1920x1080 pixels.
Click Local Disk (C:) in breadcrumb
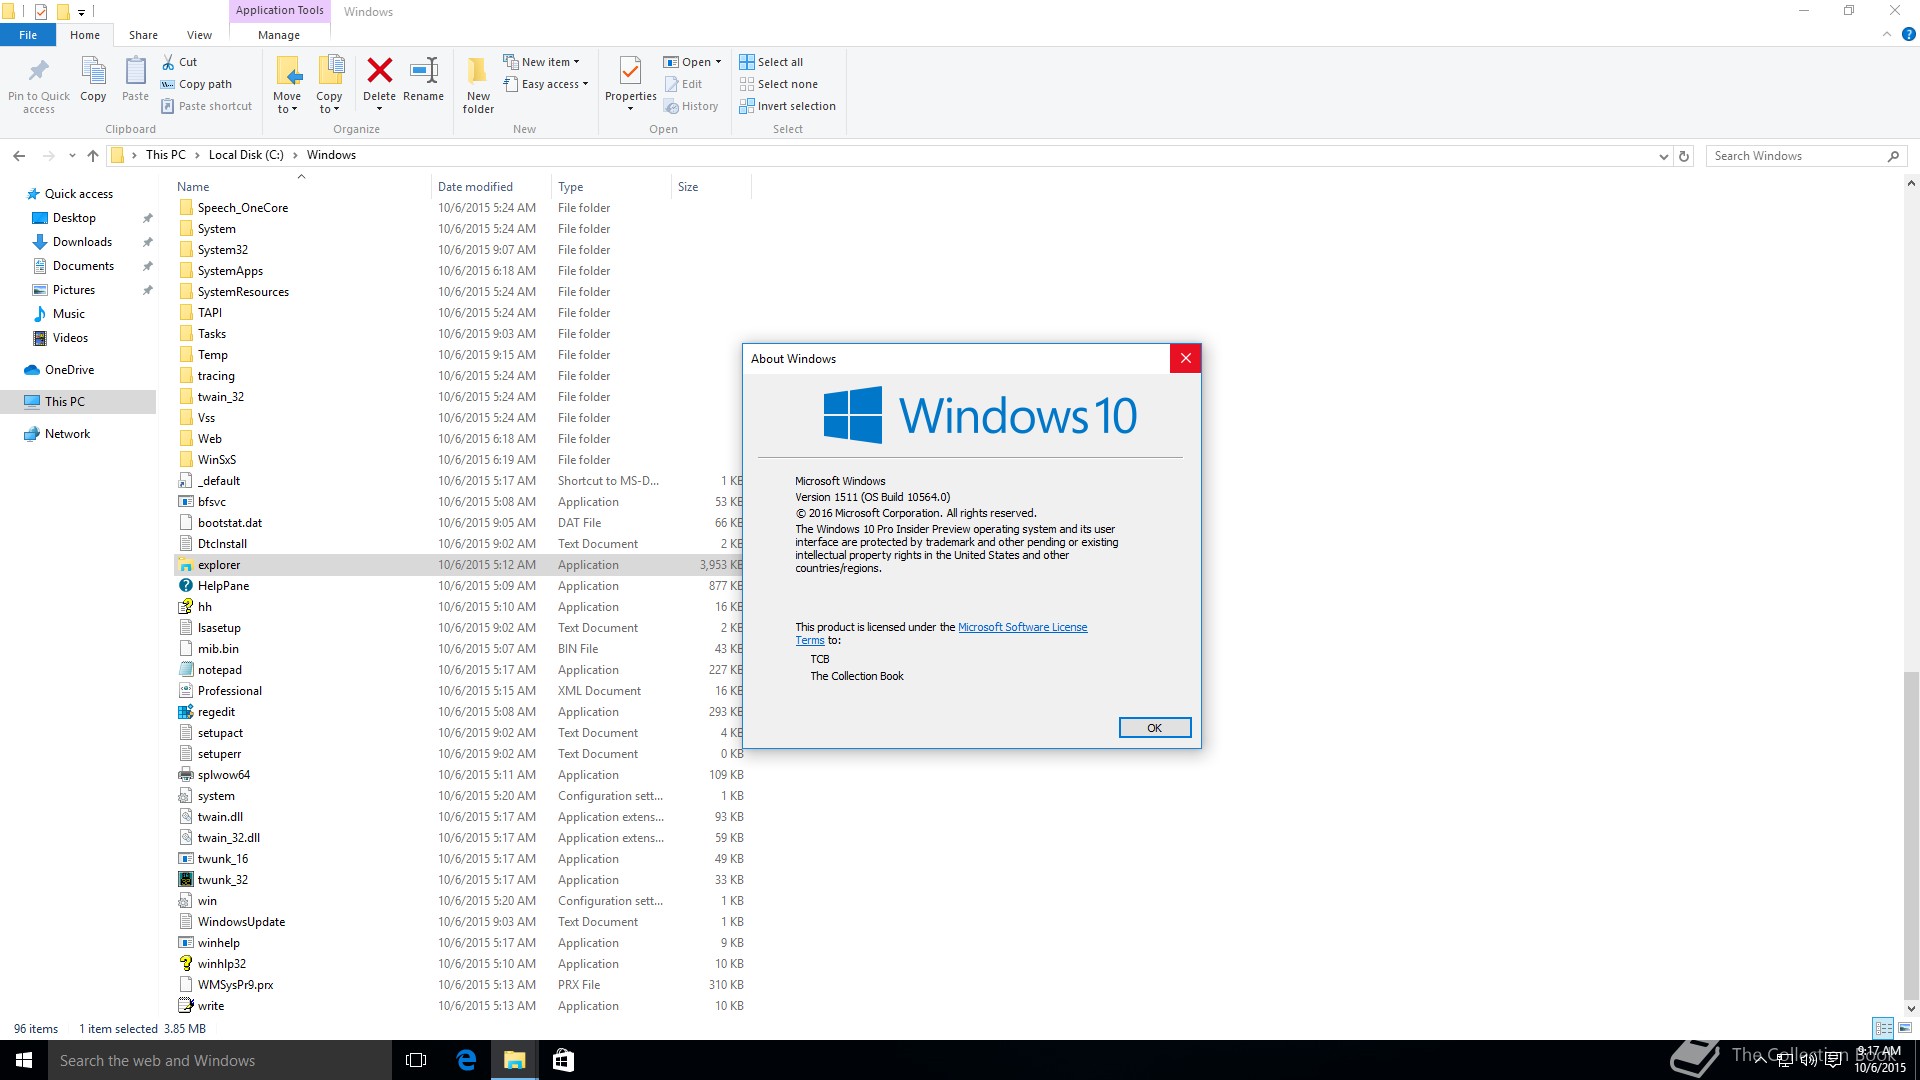click(x=246, y=155)
